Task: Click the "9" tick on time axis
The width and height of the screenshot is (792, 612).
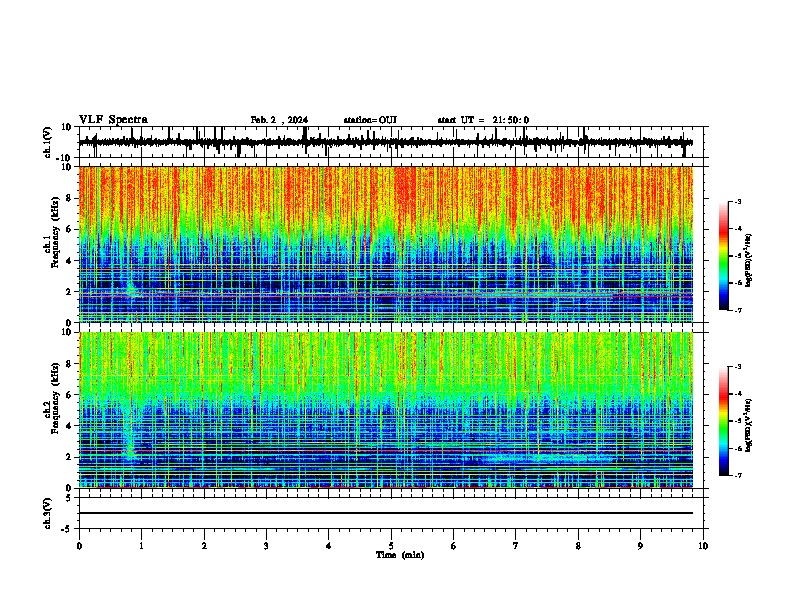Action: [640, 546]
